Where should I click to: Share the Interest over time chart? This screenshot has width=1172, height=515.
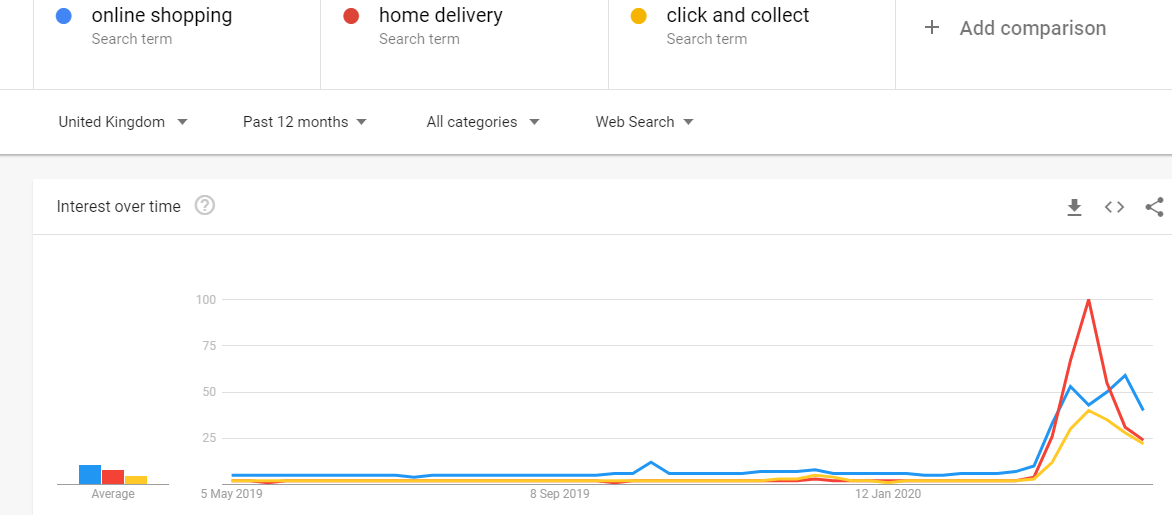[x=1154, y=207]
